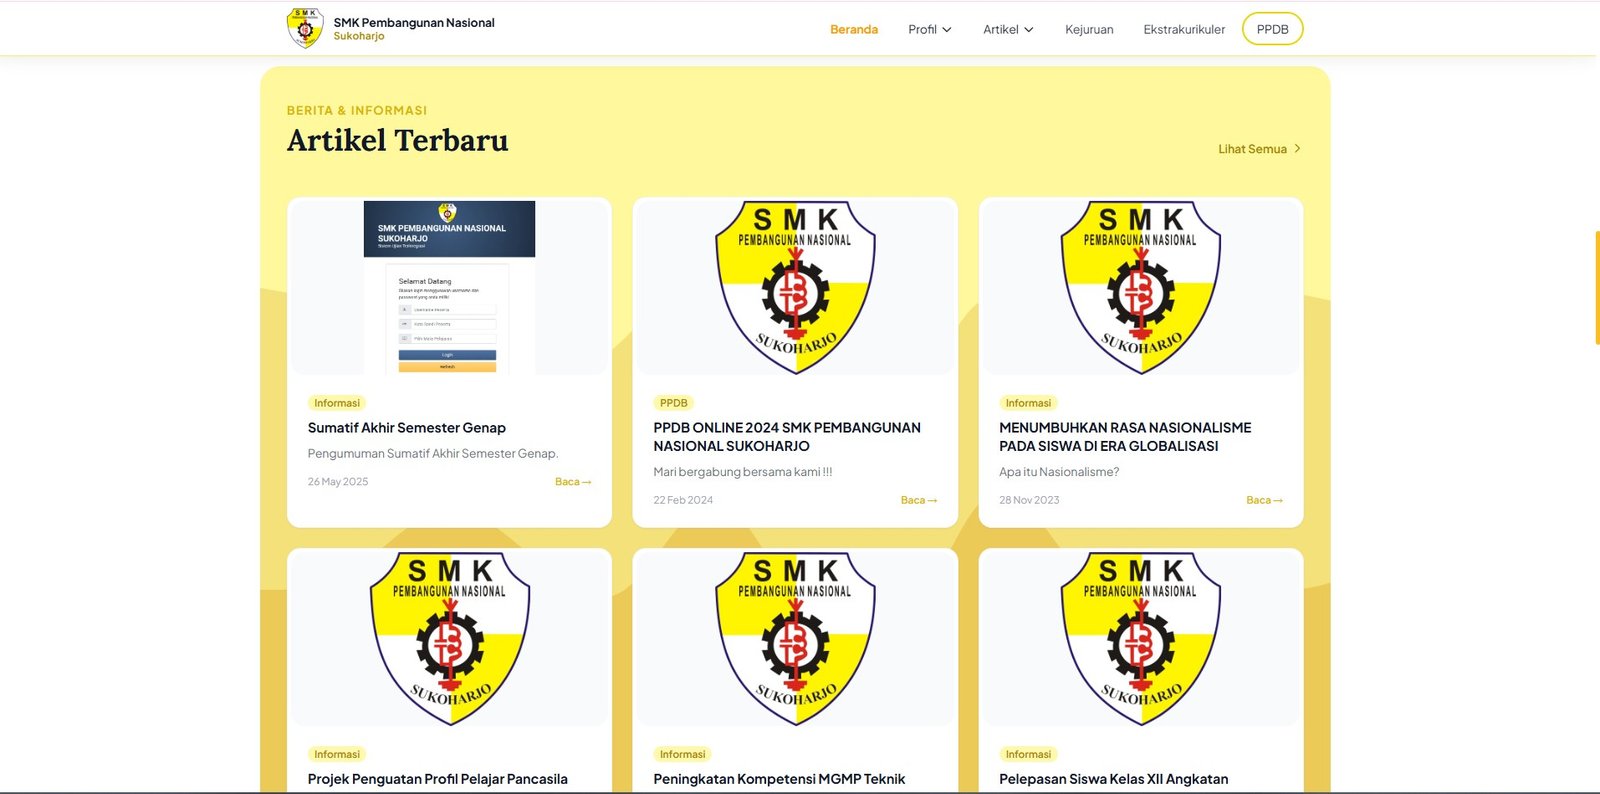Click the Informasi tag on Sumatif Akhir article
Screen dimensions: 1600x794
(337, 403)
